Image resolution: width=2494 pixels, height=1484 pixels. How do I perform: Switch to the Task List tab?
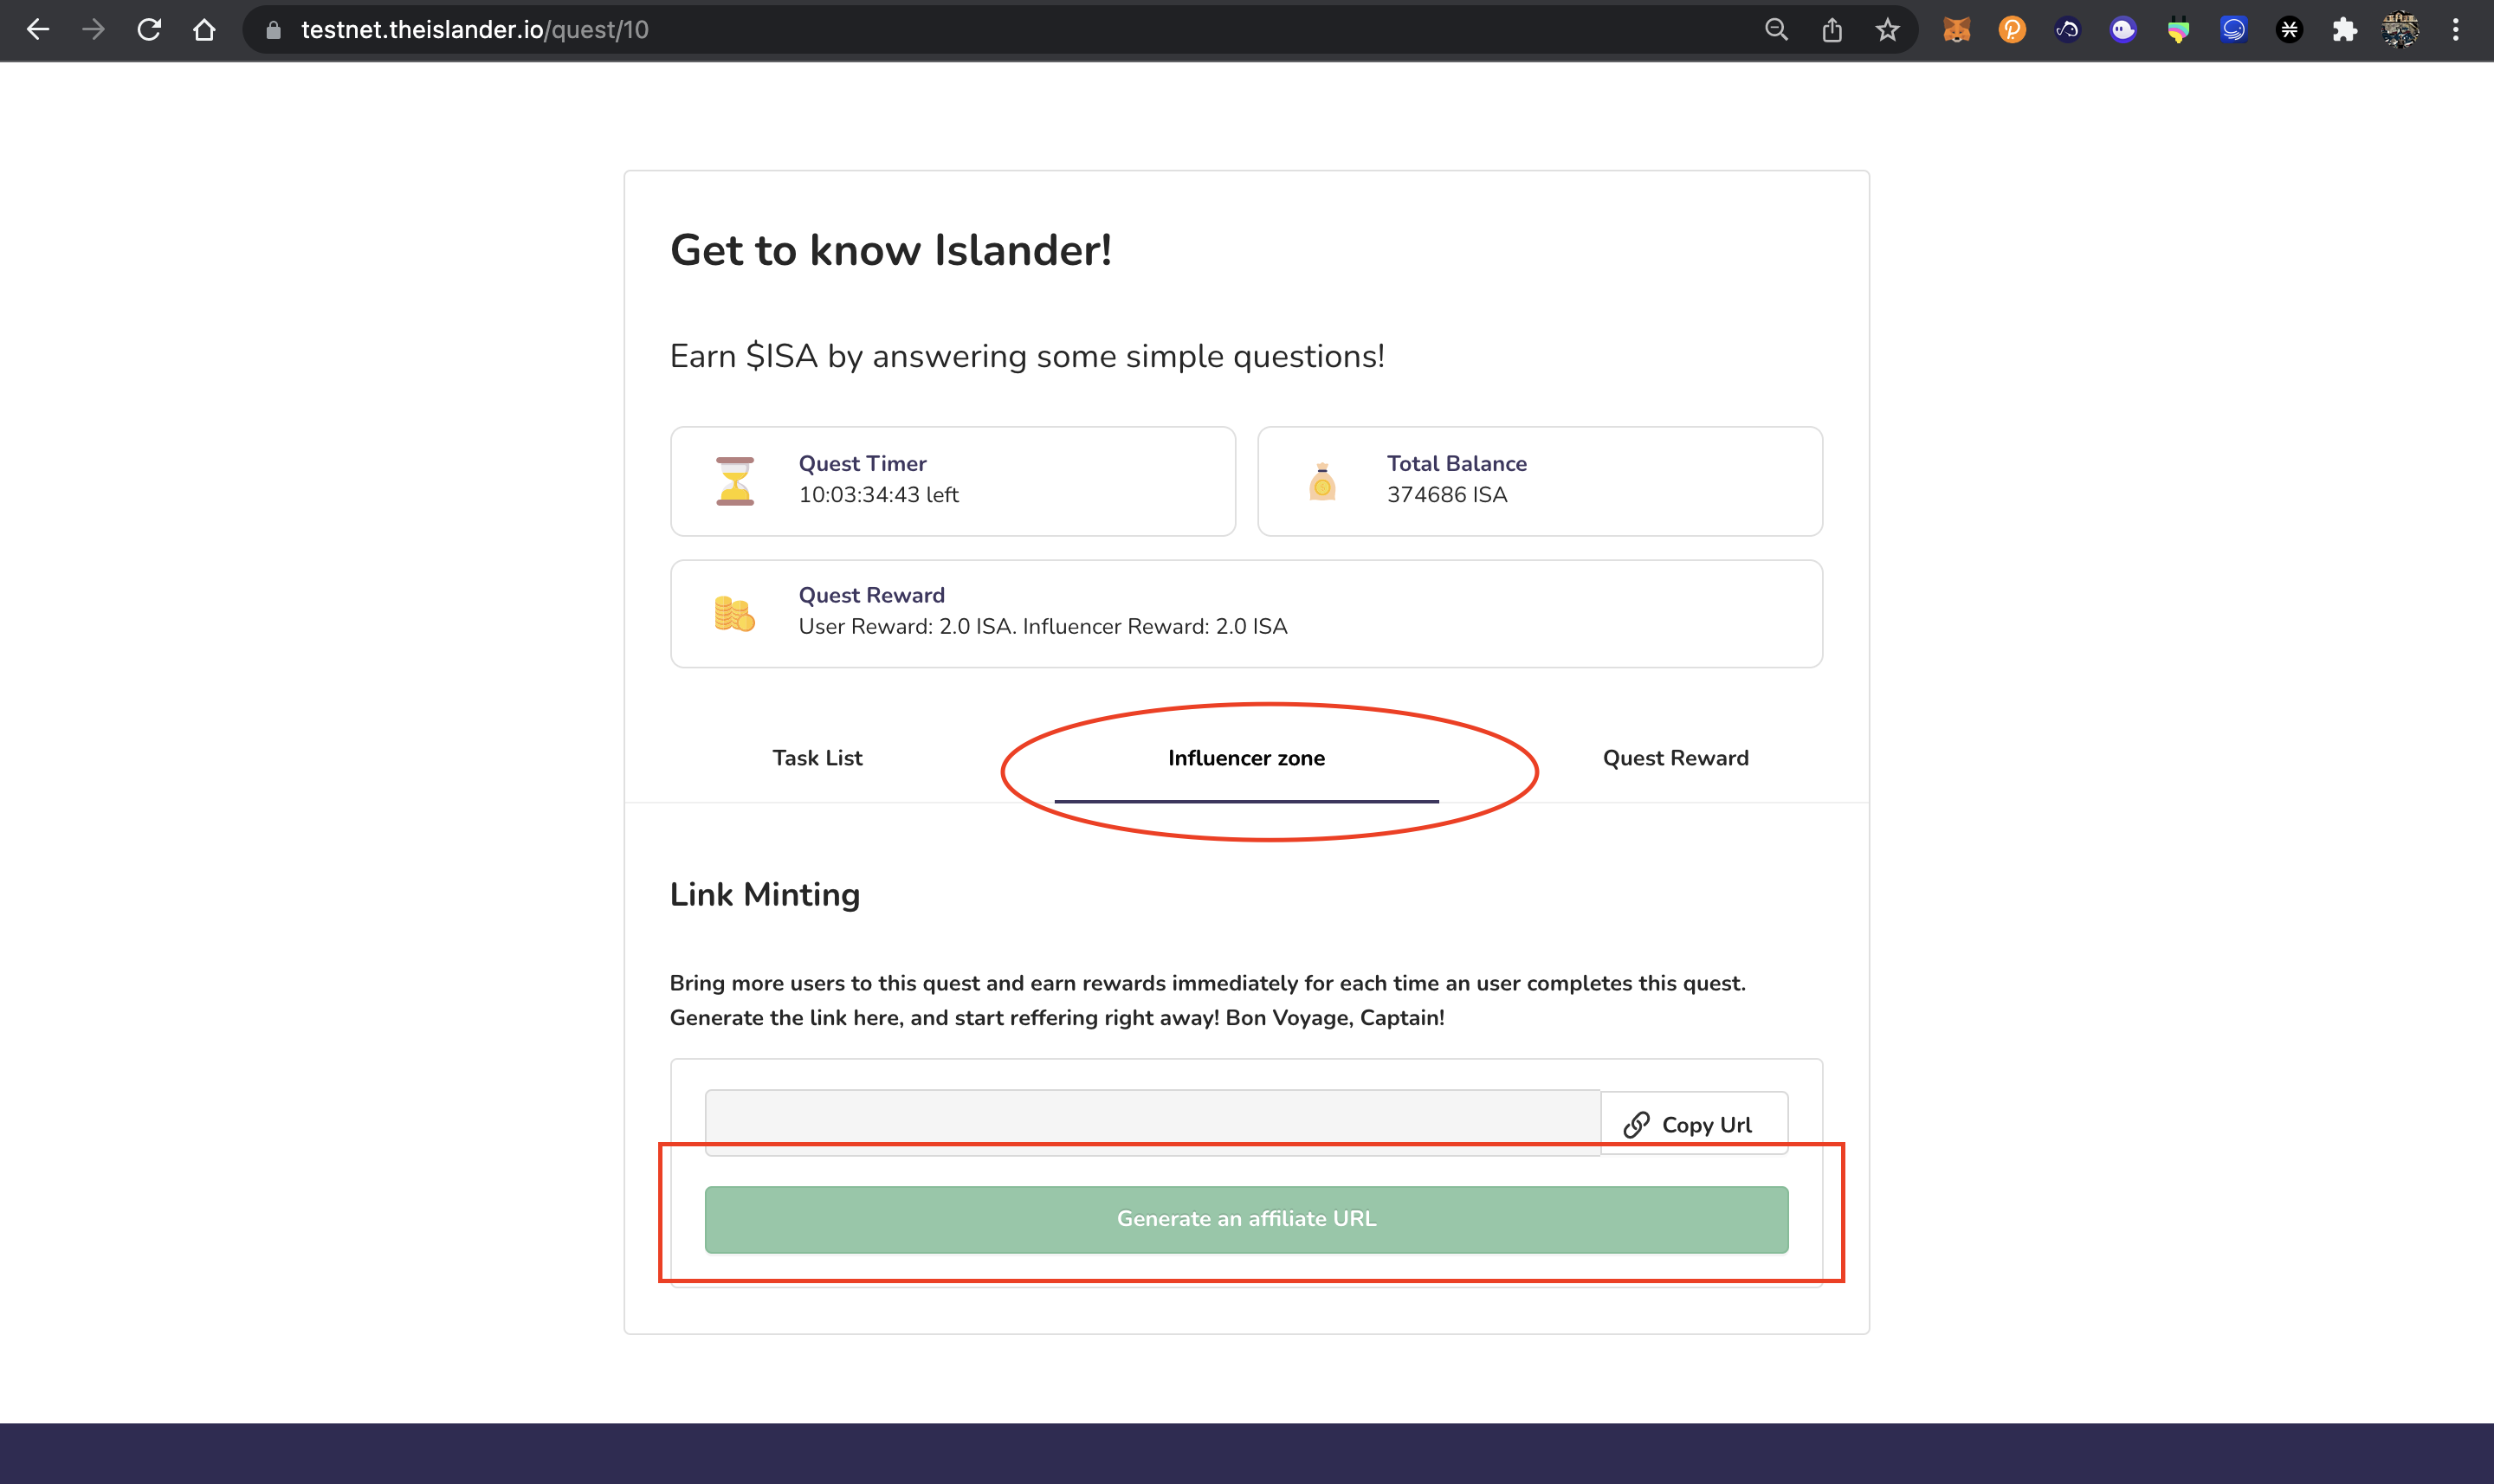pyautogui.click(x=817, y=758)
